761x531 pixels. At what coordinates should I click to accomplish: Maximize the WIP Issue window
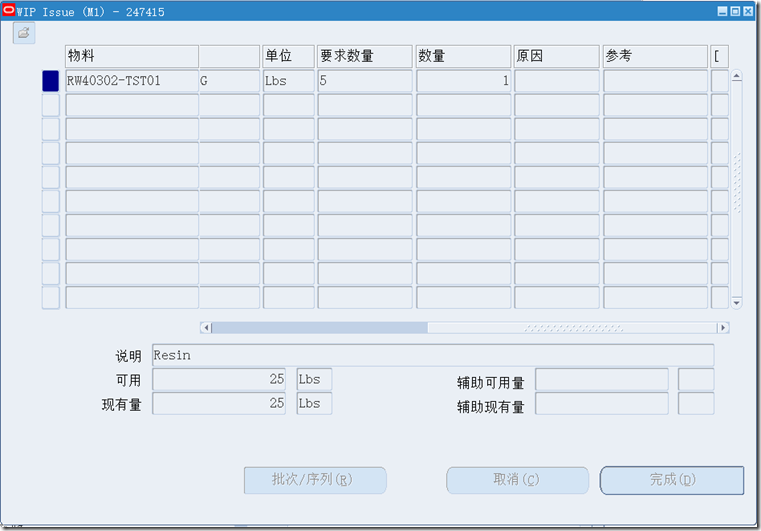(x=735, y=11)
